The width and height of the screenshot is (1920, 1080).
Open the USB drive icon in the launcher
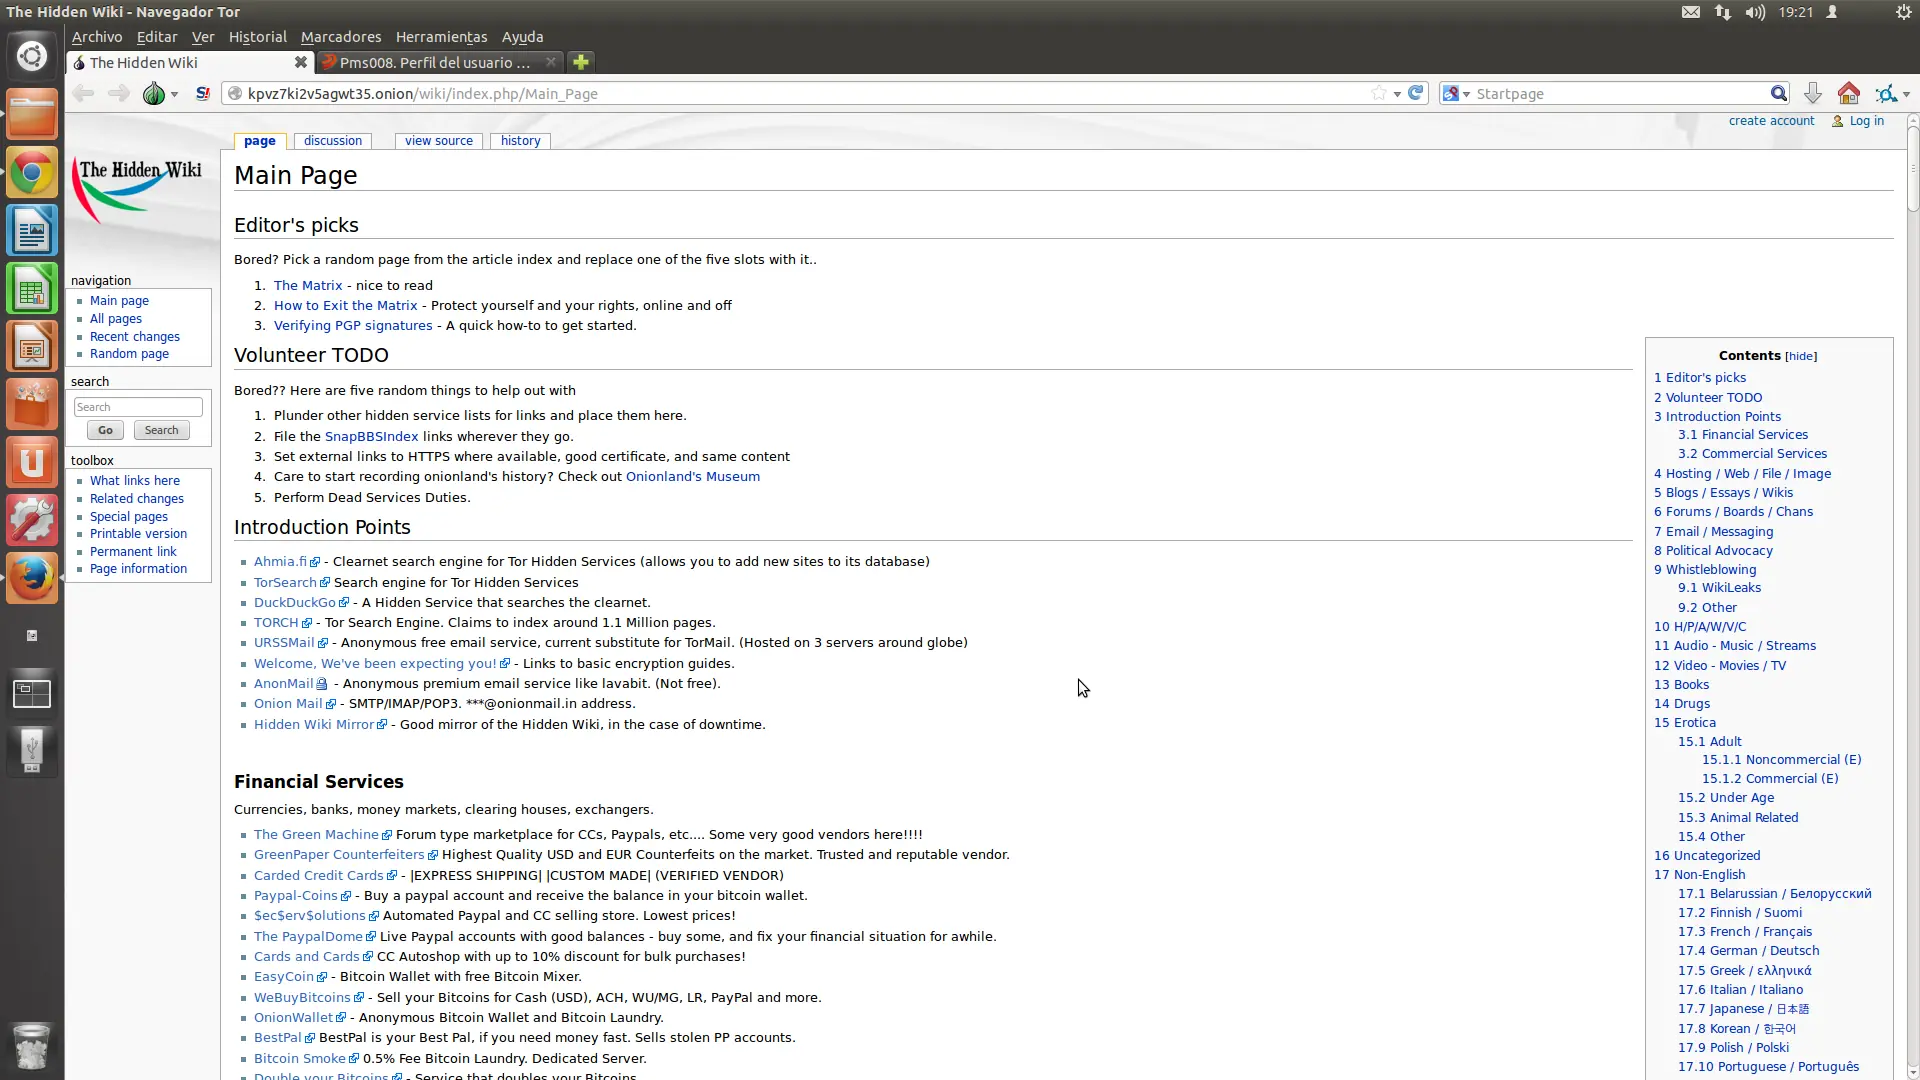(x=32, y=751)
